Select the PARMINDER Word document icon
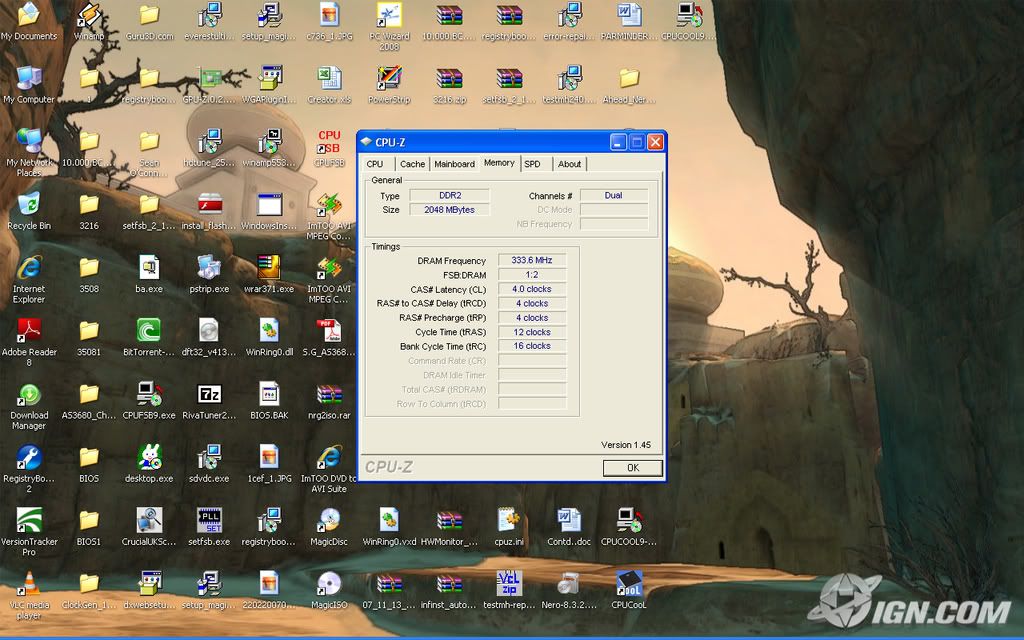This screenshot has height=640, width=1024. coord(629,14)
